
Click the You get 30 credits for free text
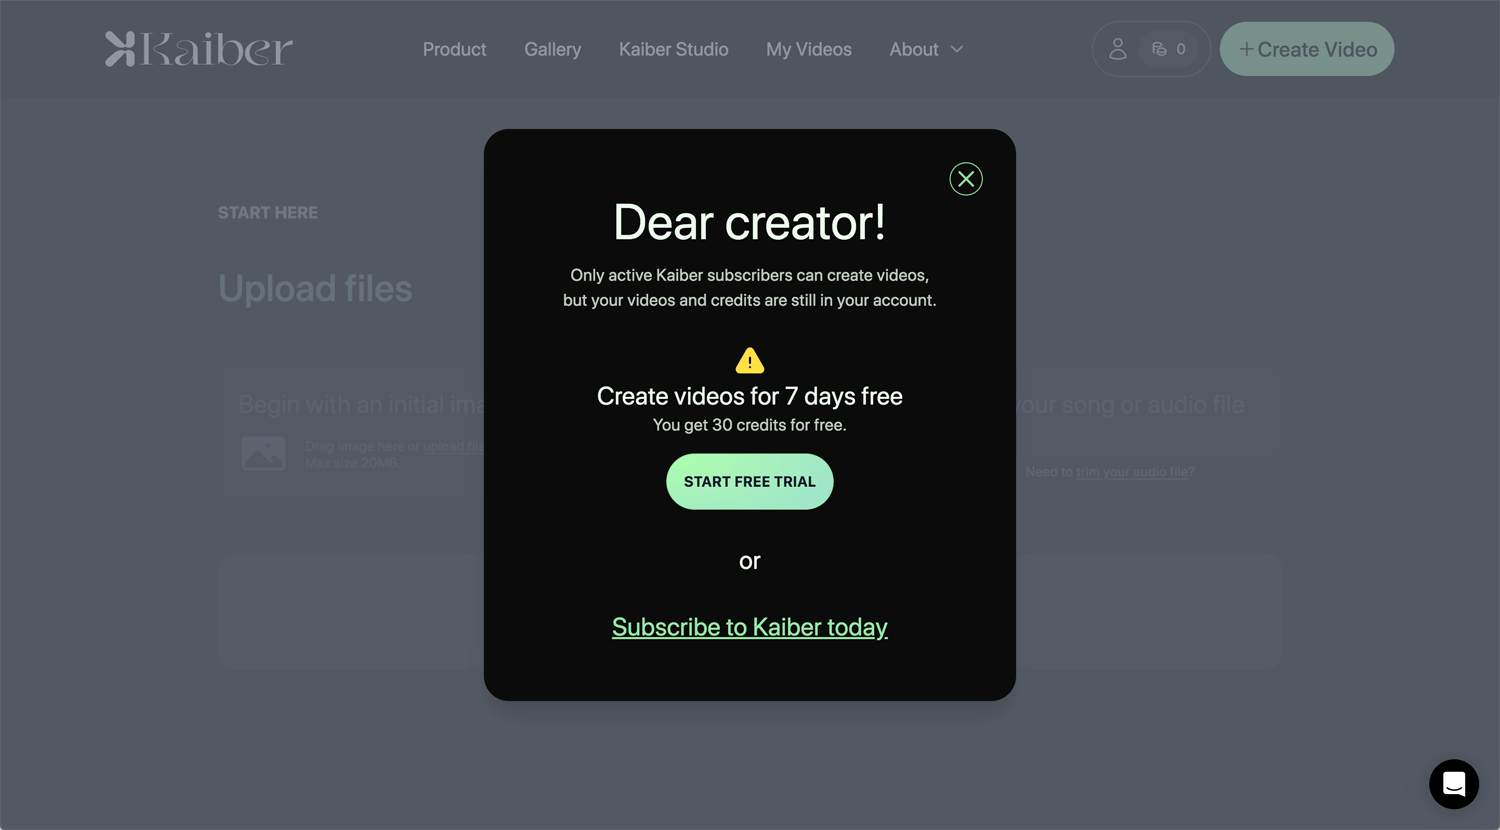click(750, 425)
